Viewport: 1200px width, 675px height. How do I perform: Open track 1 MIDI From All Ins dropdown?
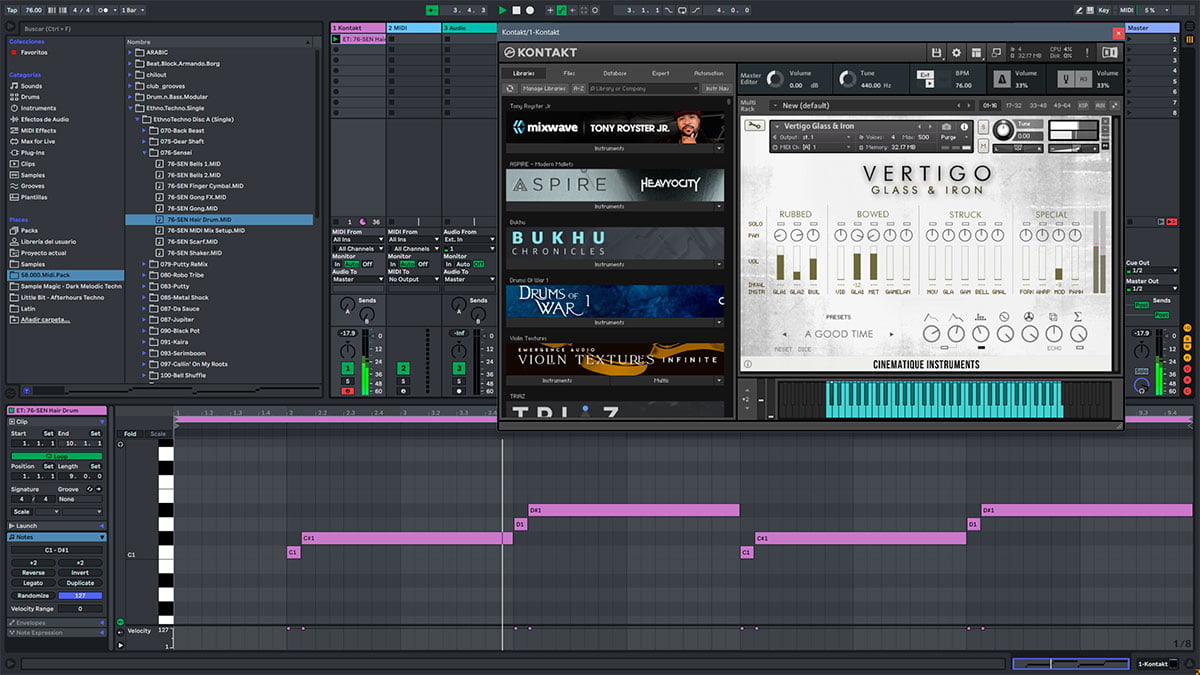[x=358, y=240]
